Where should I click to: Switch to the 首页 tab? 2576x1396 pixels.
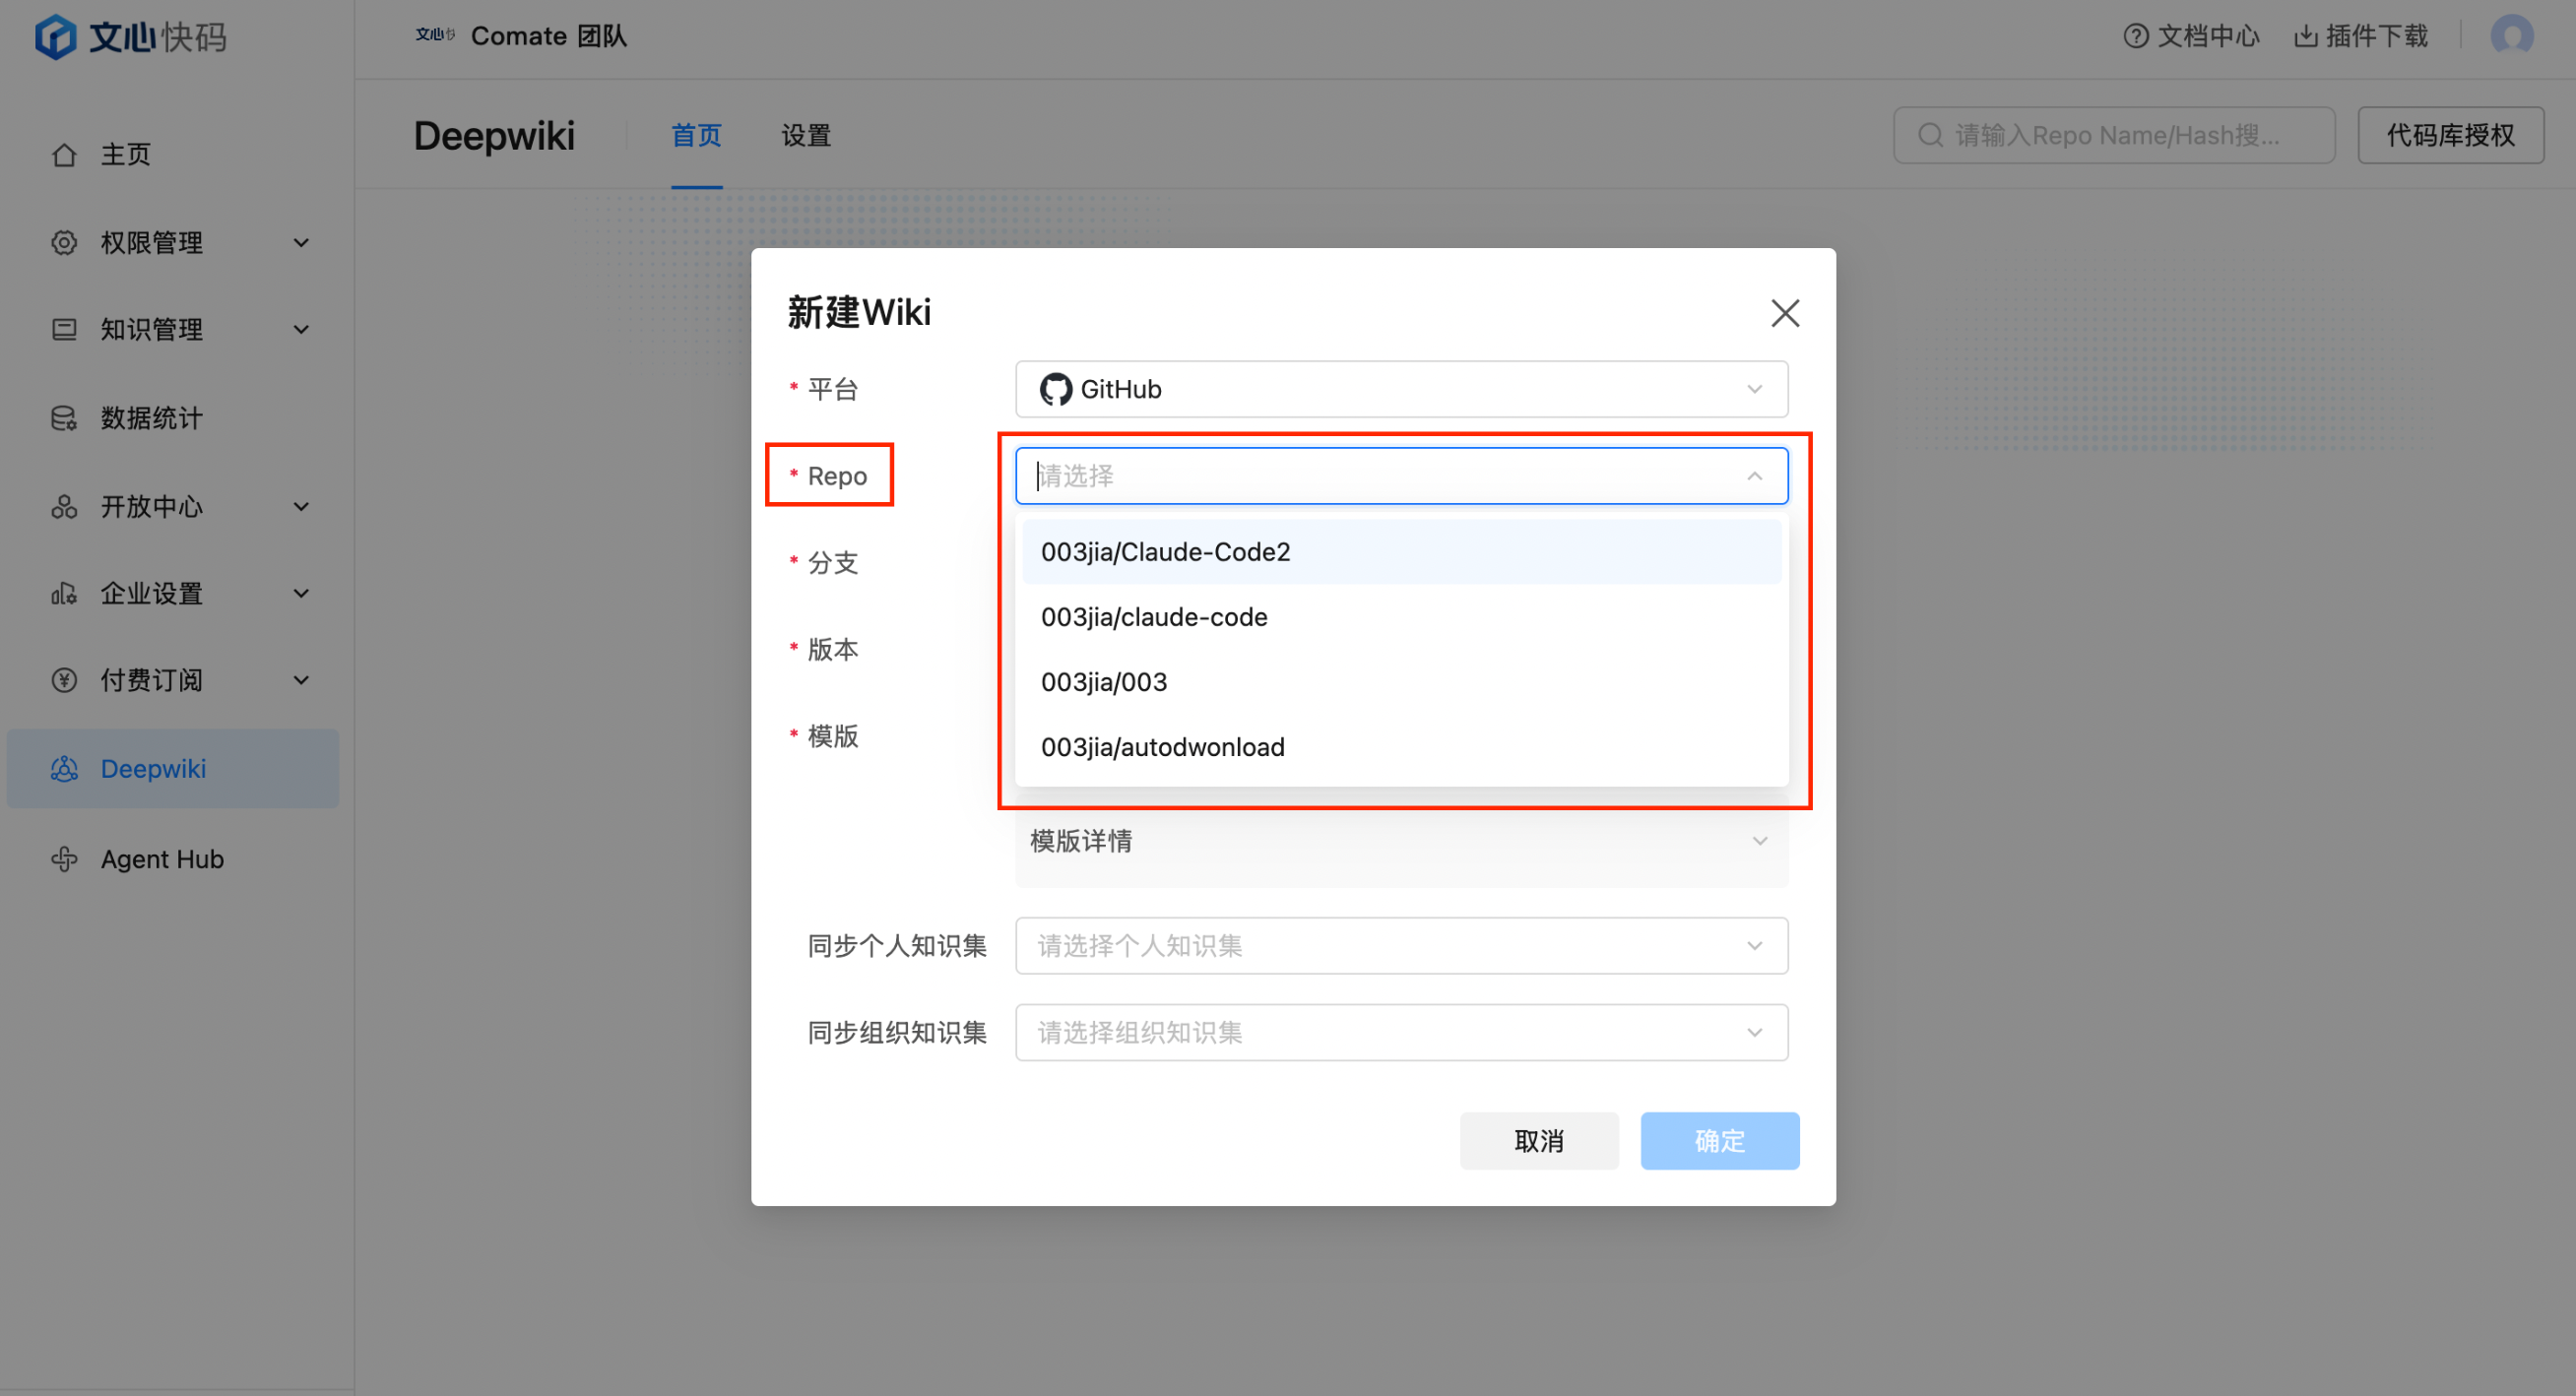[x=696, y=136]
